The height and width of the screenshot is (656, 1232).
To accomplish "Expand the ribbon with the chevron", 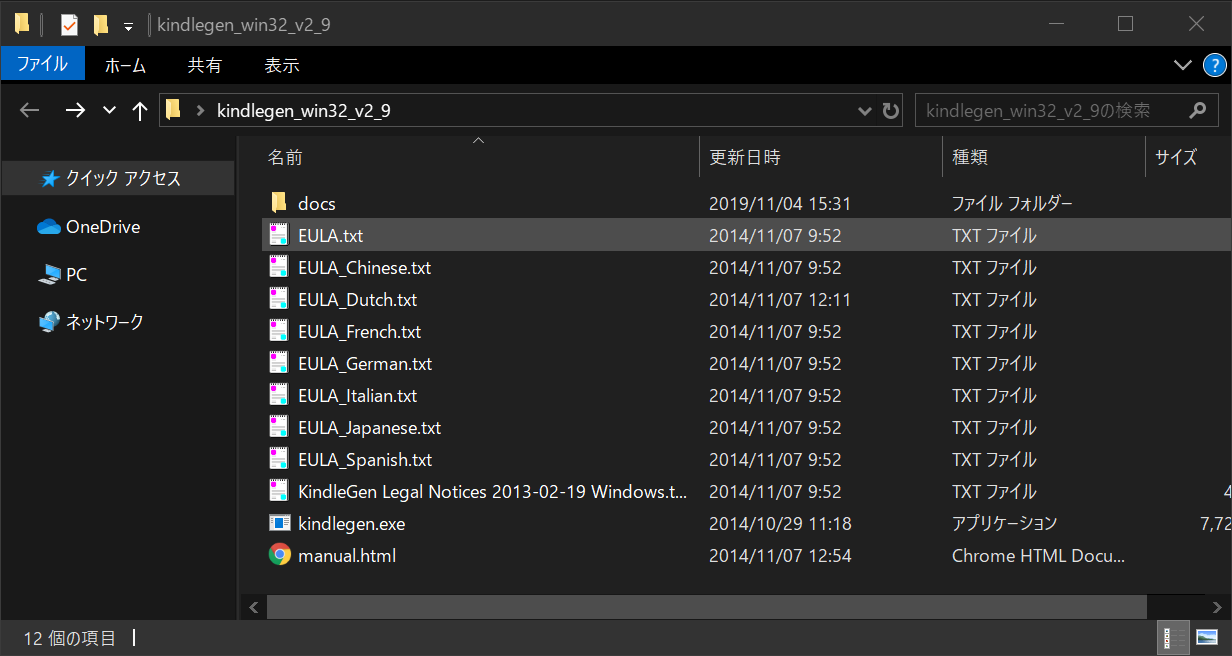I will click(x=1182, y=65).
